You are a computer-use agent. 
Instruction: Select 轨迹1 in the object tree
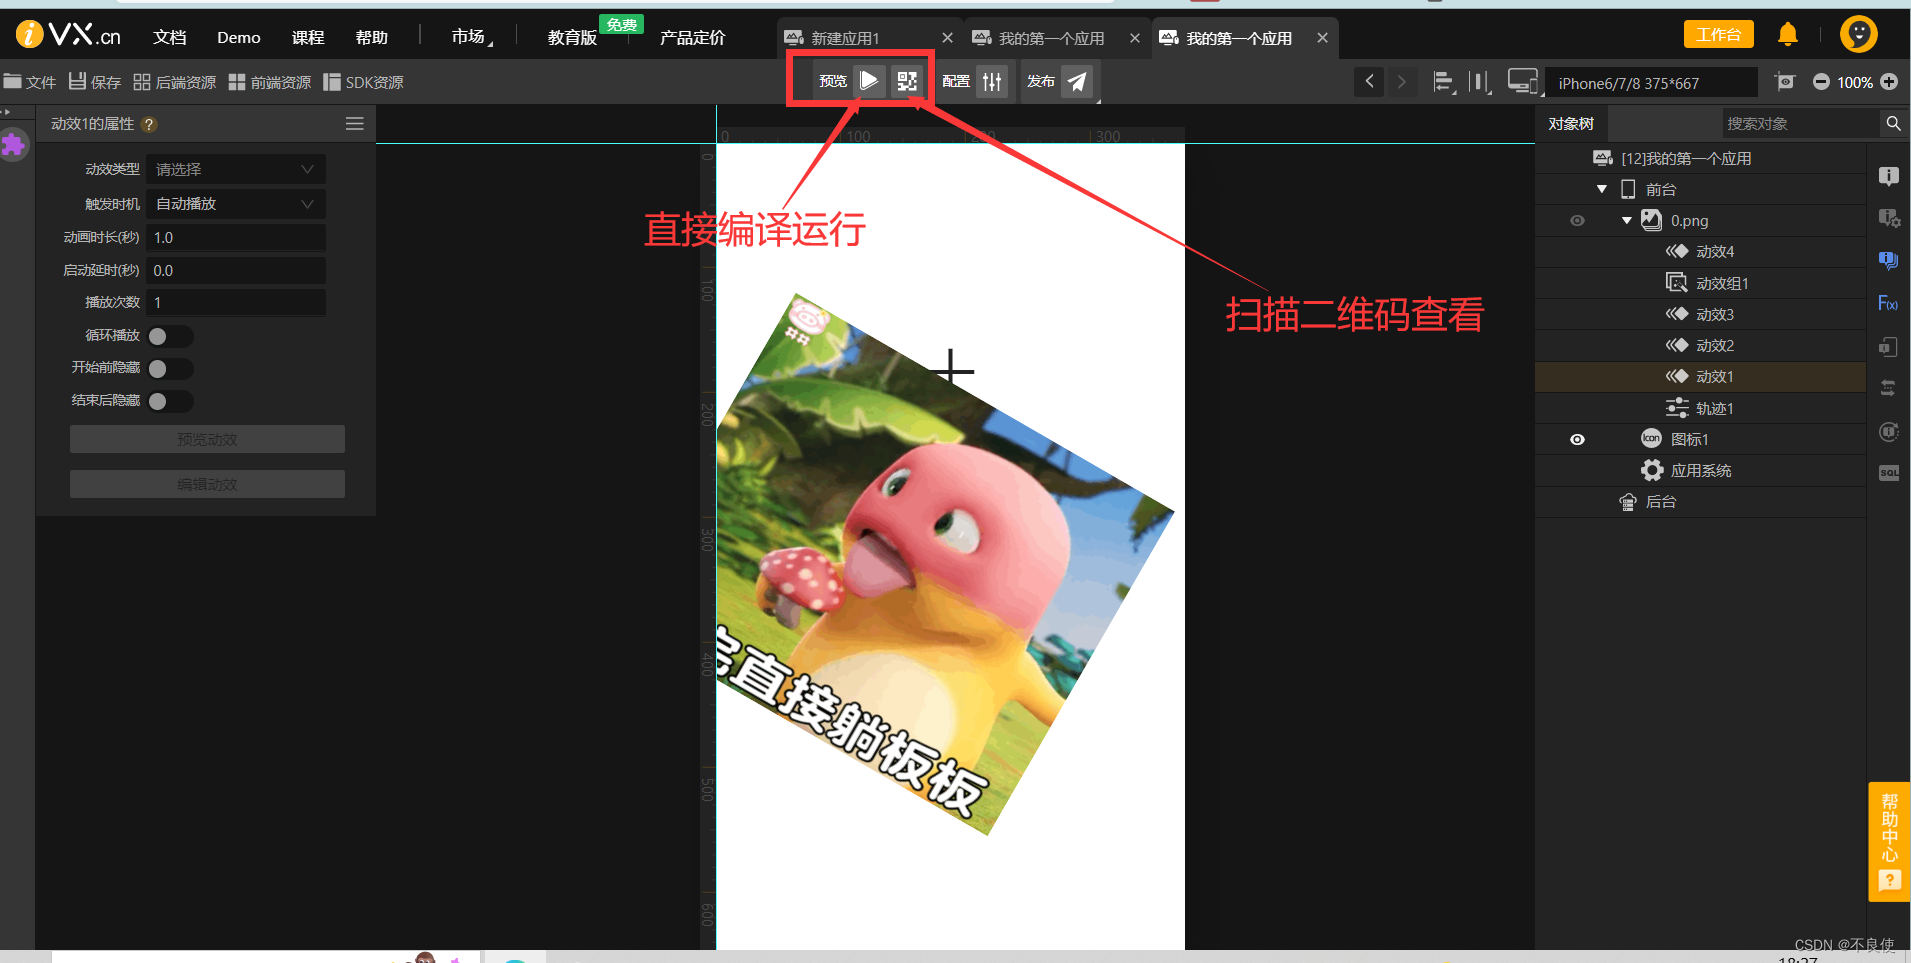[x=1700, y=408]
